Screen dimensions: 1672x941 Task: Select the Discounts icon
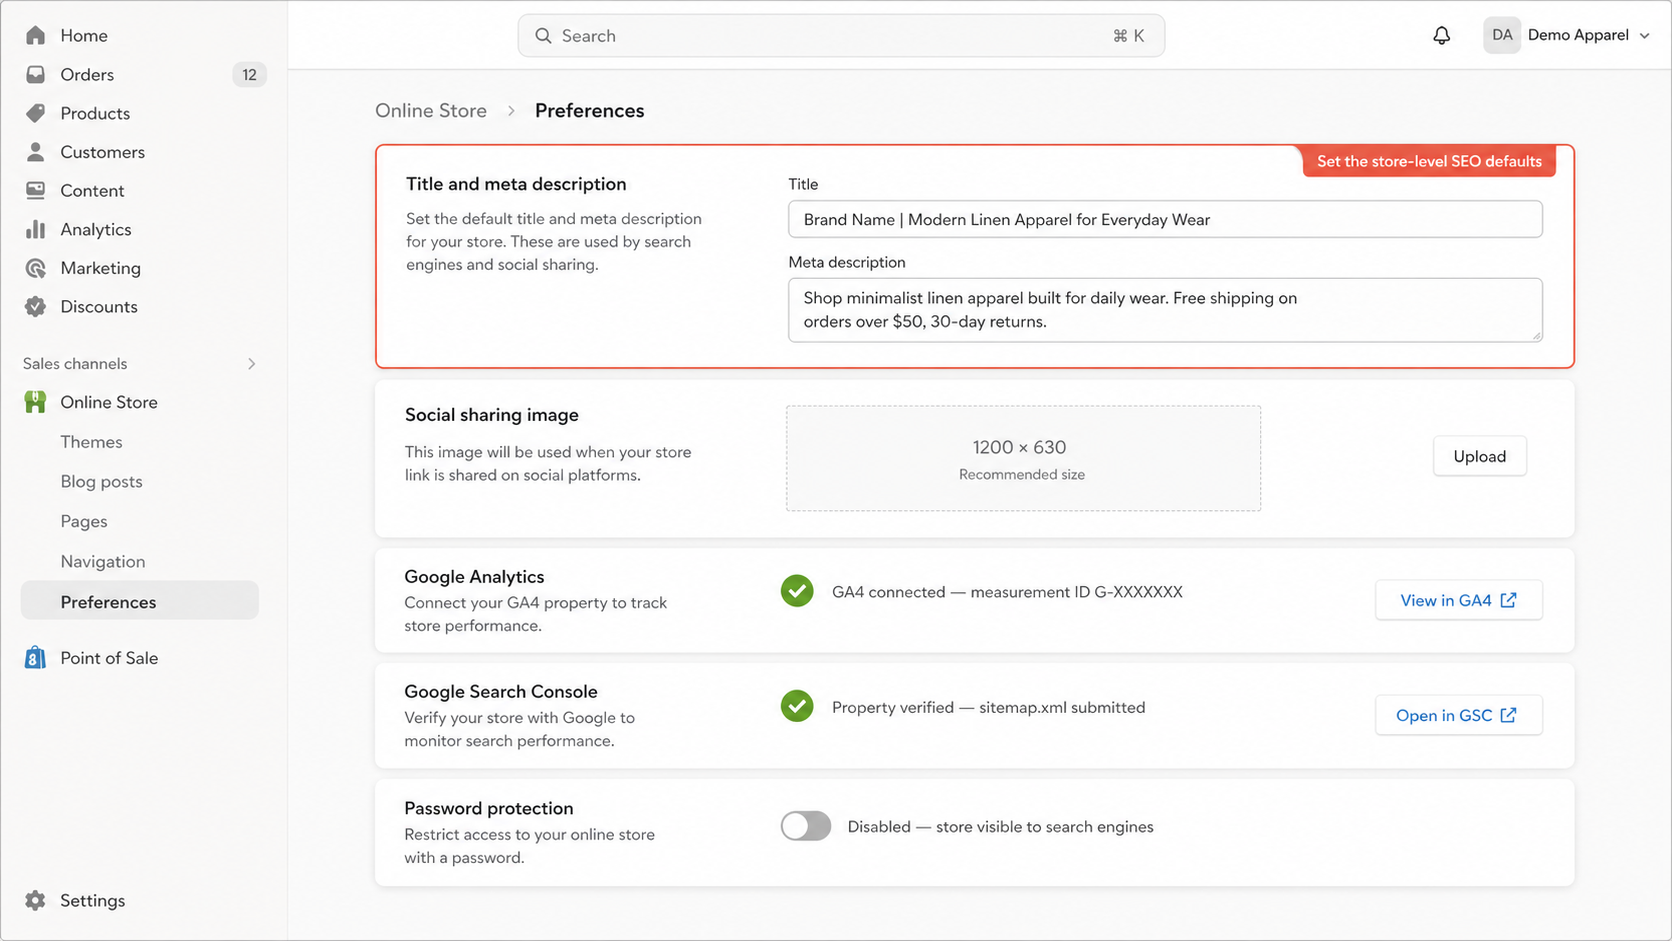tap(35, 306)
